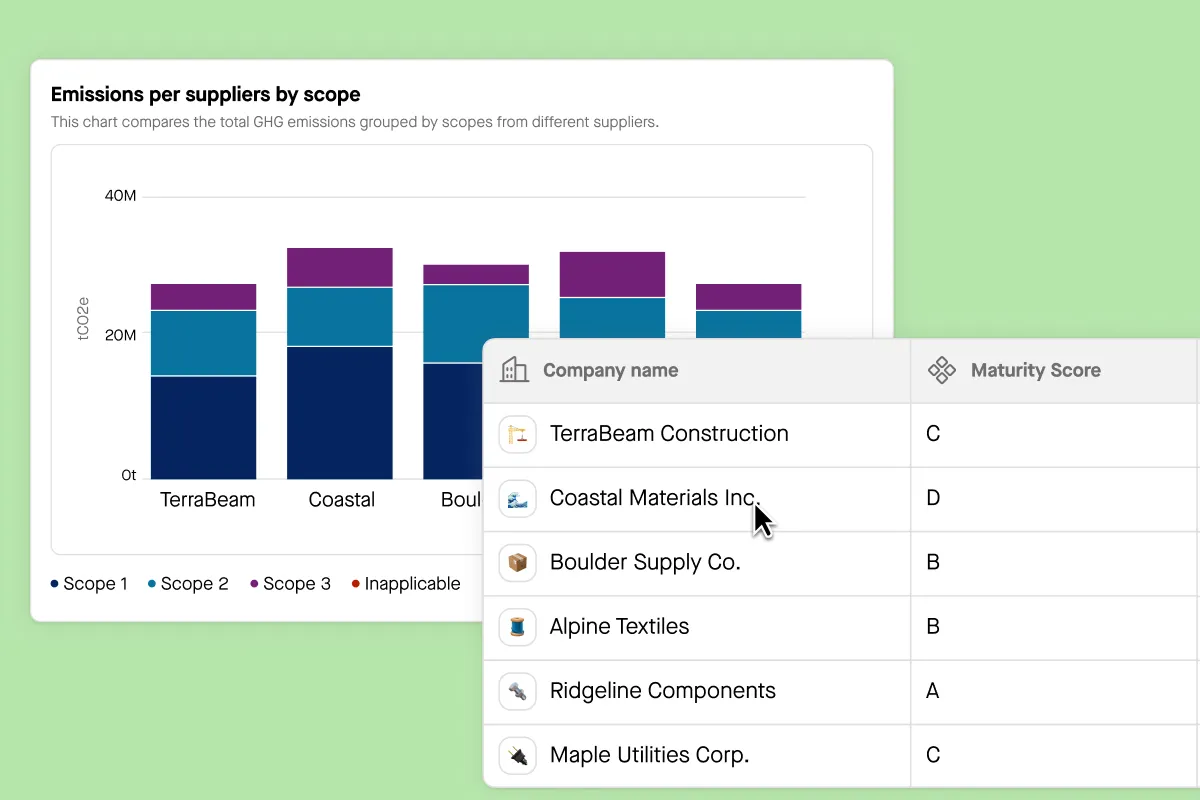Click the purple Scope 3 segment on Coastal's bar
Screen dimensions: 1200x800
click(x=340, y=265)
